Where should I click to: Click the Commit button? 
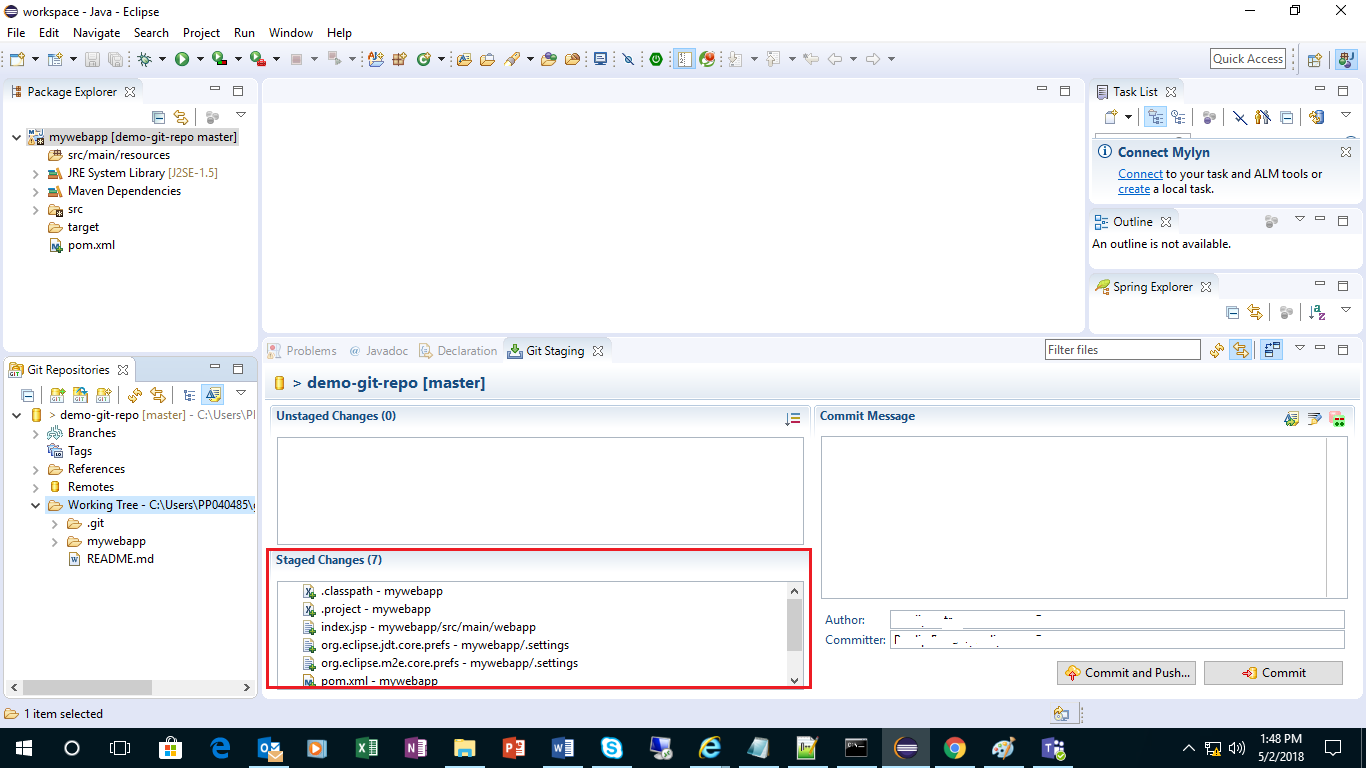tap(1274, 673)
